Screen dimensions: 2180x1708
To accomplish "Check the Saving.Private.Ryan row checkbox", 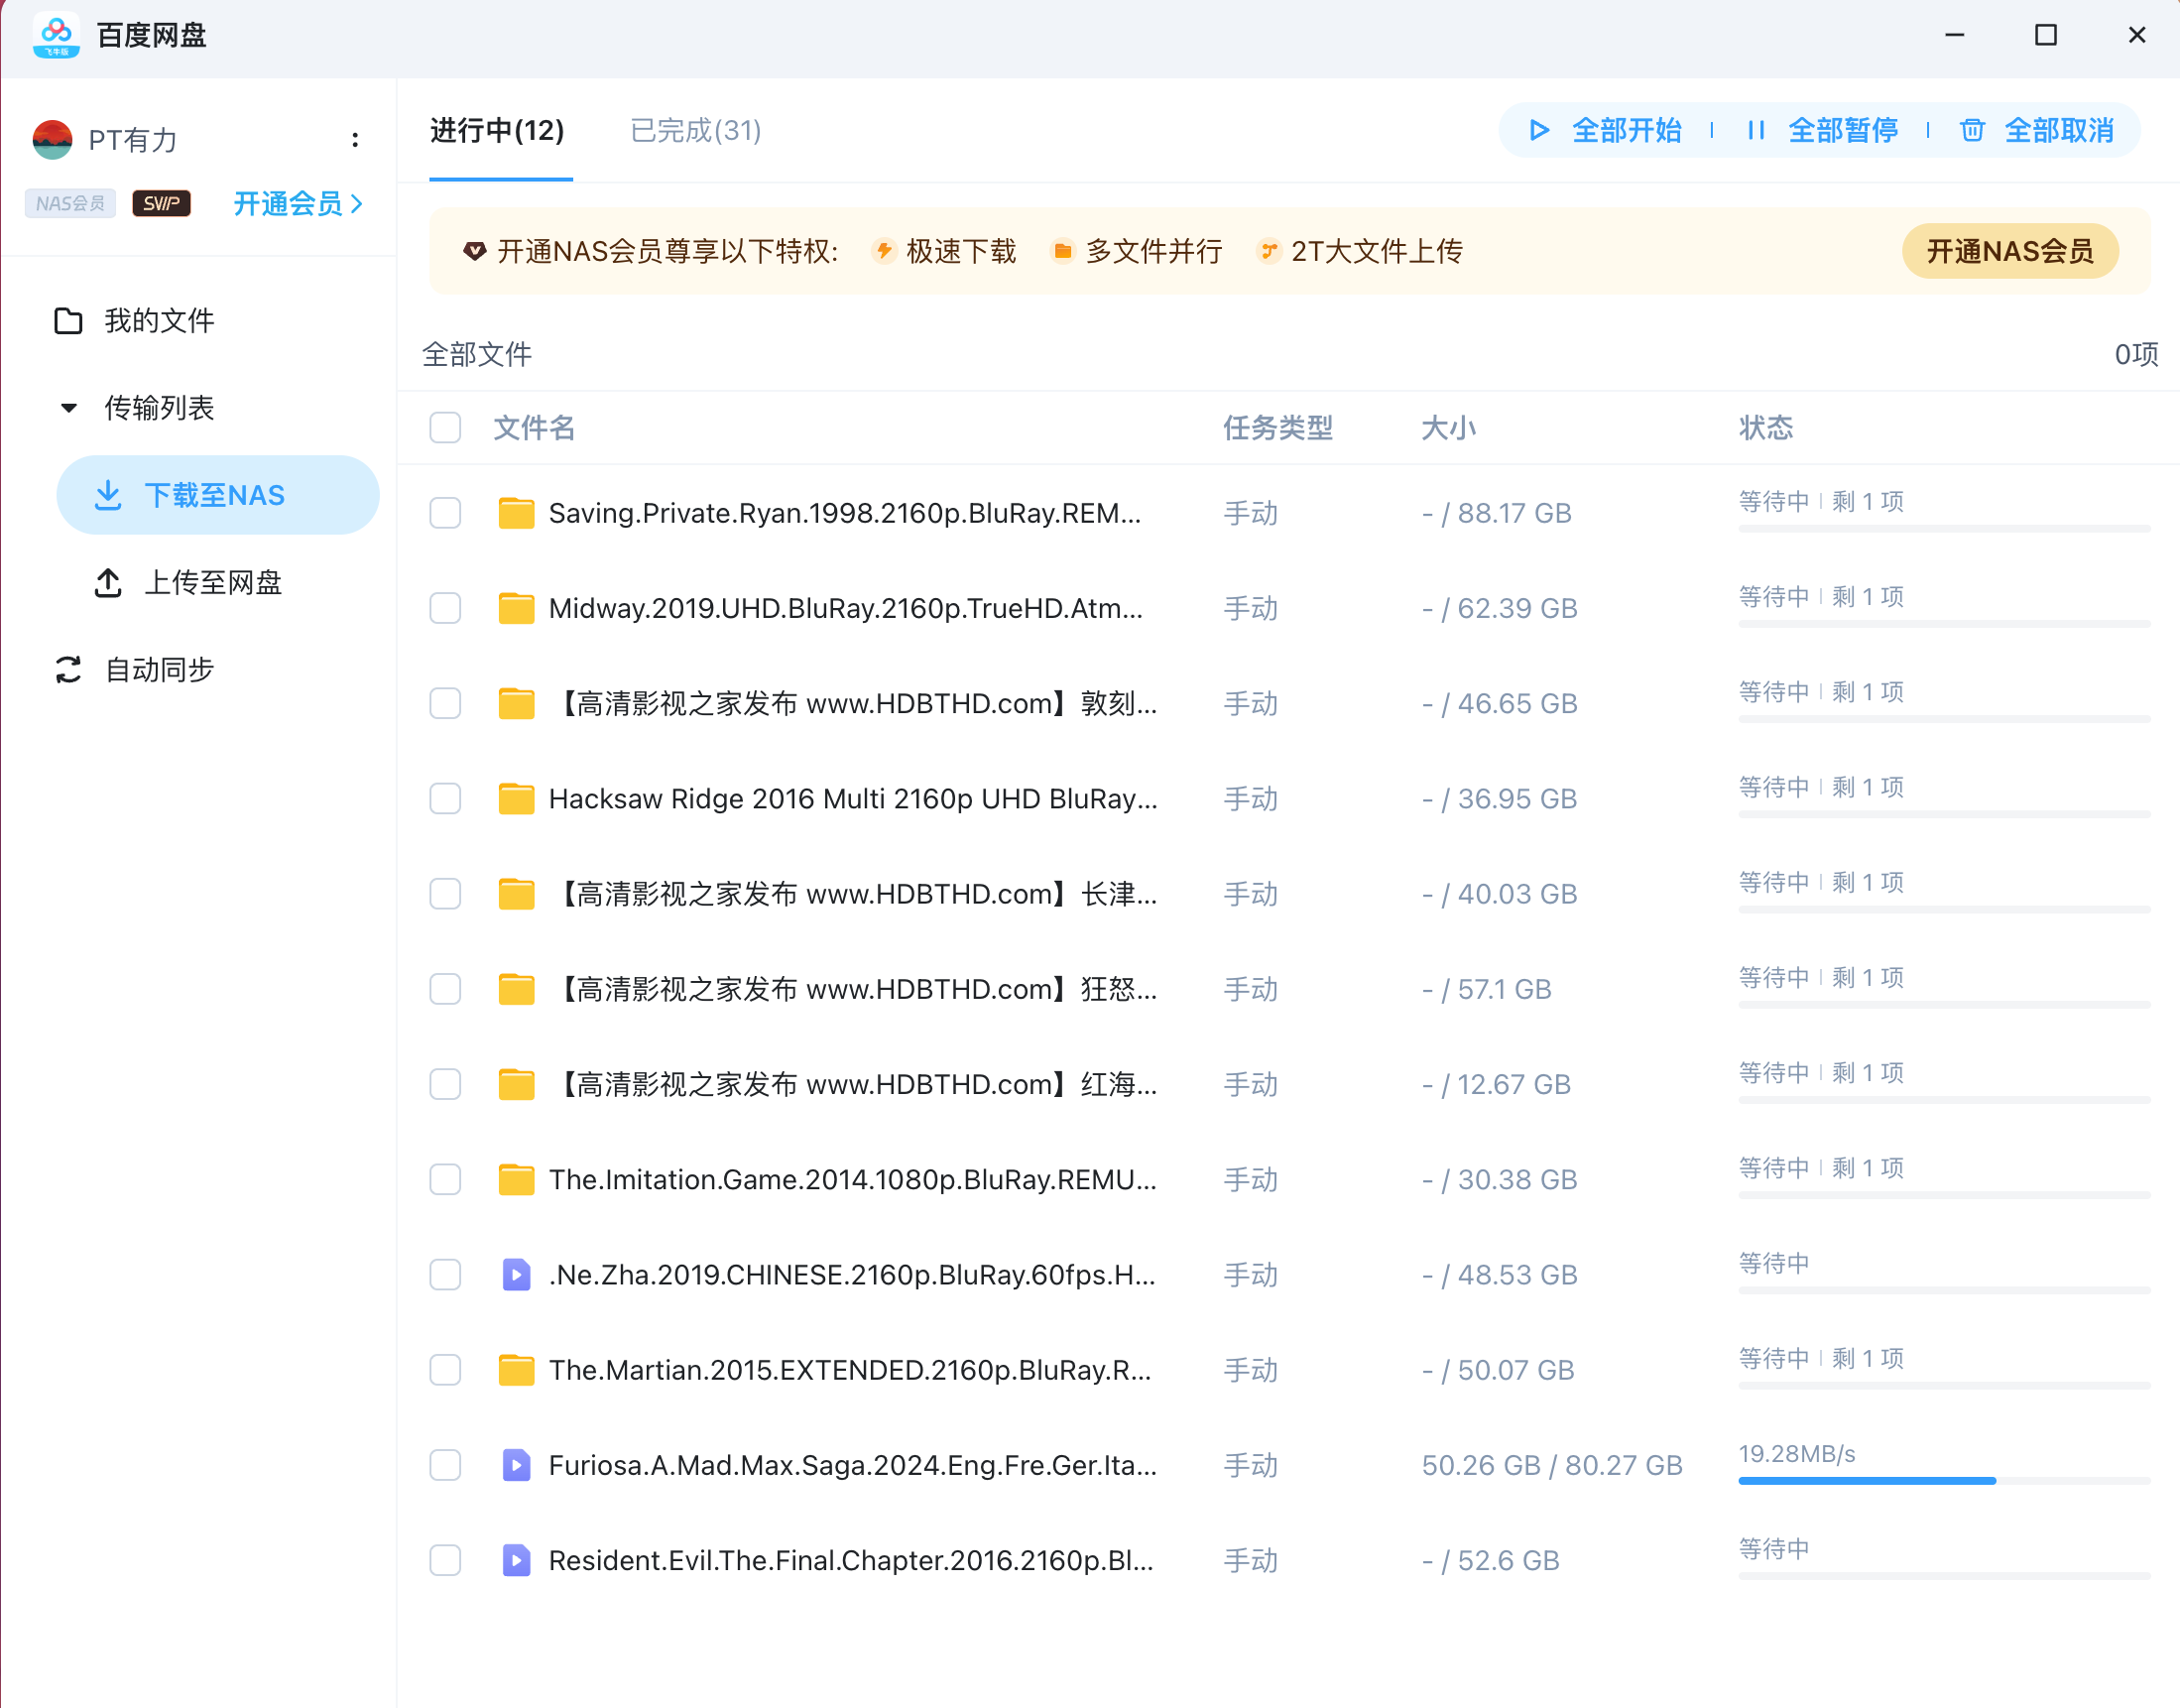I will click(445, 513).
